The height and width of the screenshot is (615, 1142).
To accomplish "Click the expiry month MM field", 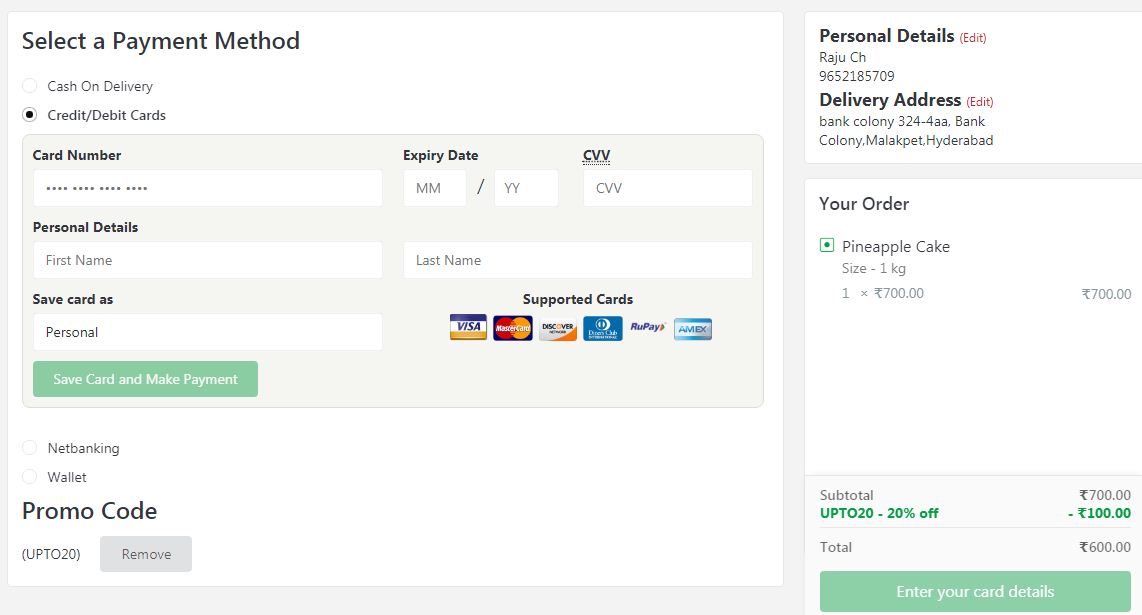I will click(435, 188).
